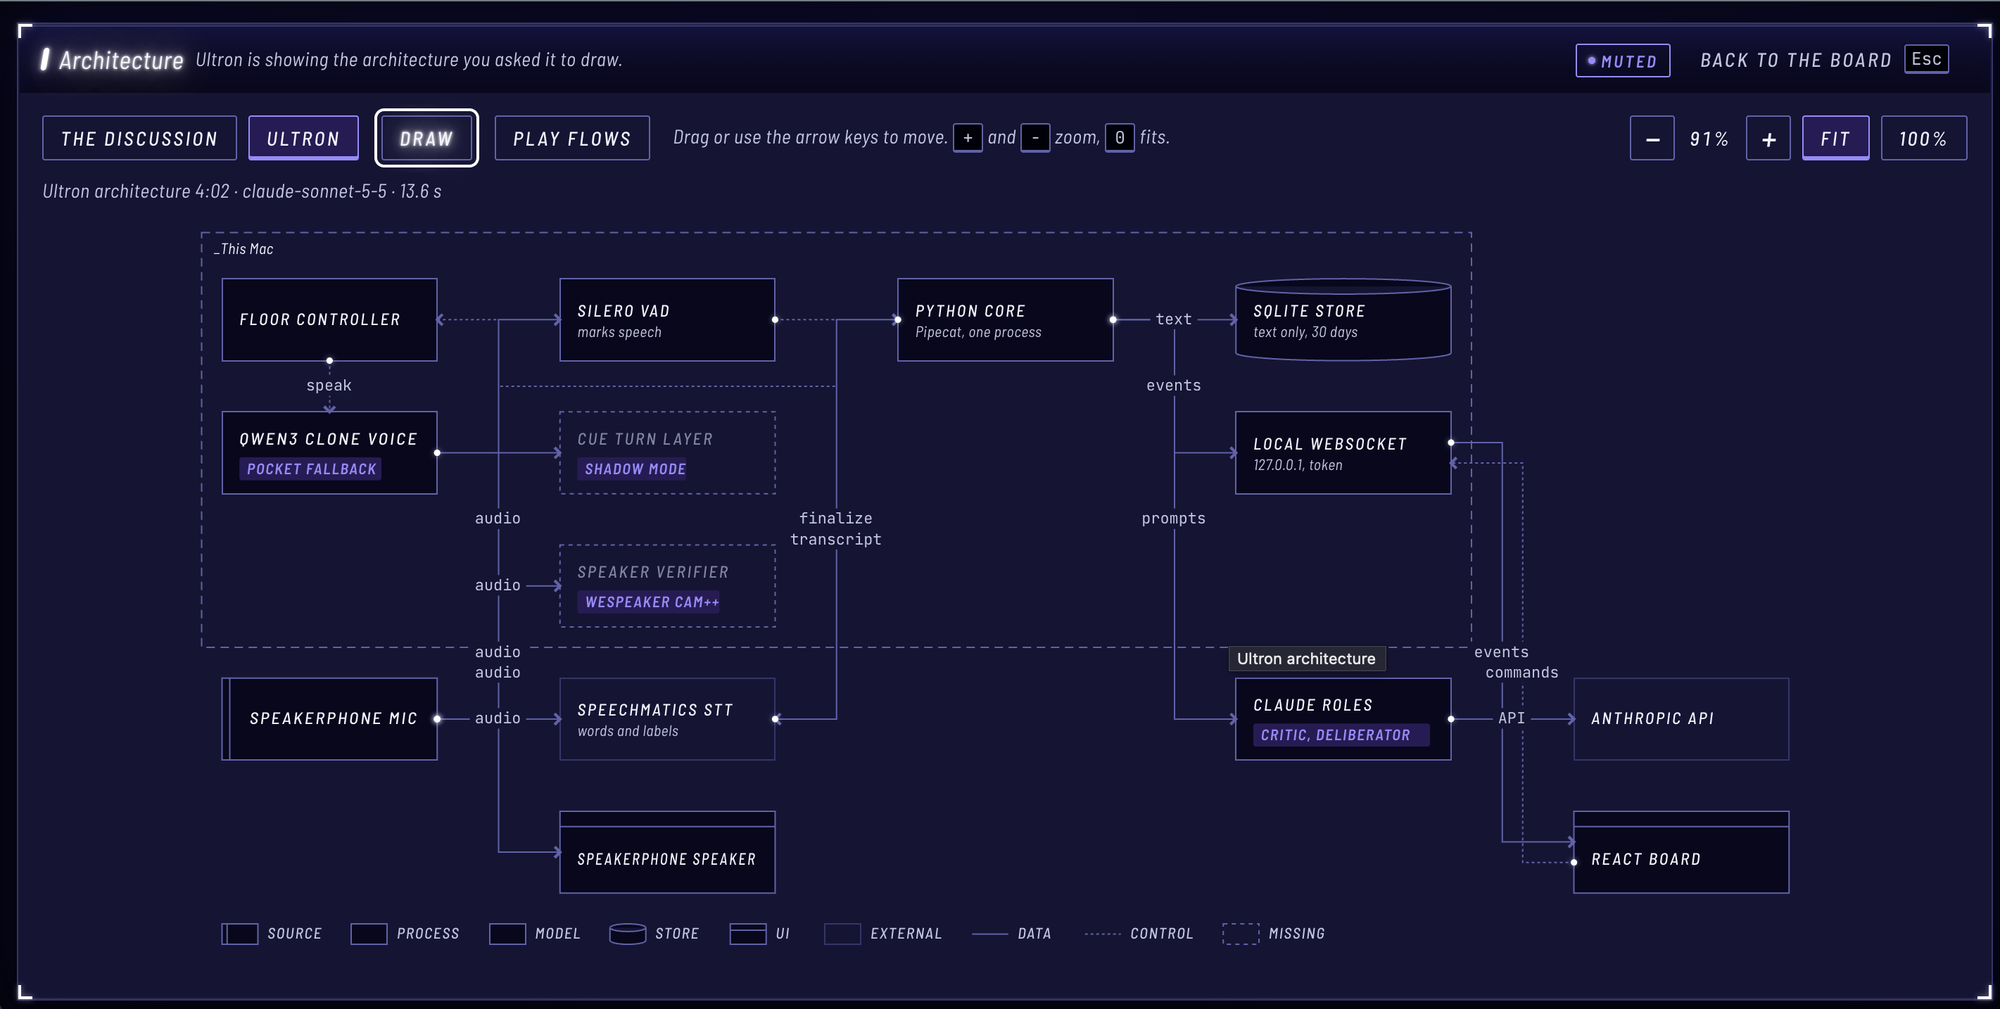This screenshot has height=1009, width=2000.
Task: Click the 'events' label under Python Core
Action: [1174, 386]
